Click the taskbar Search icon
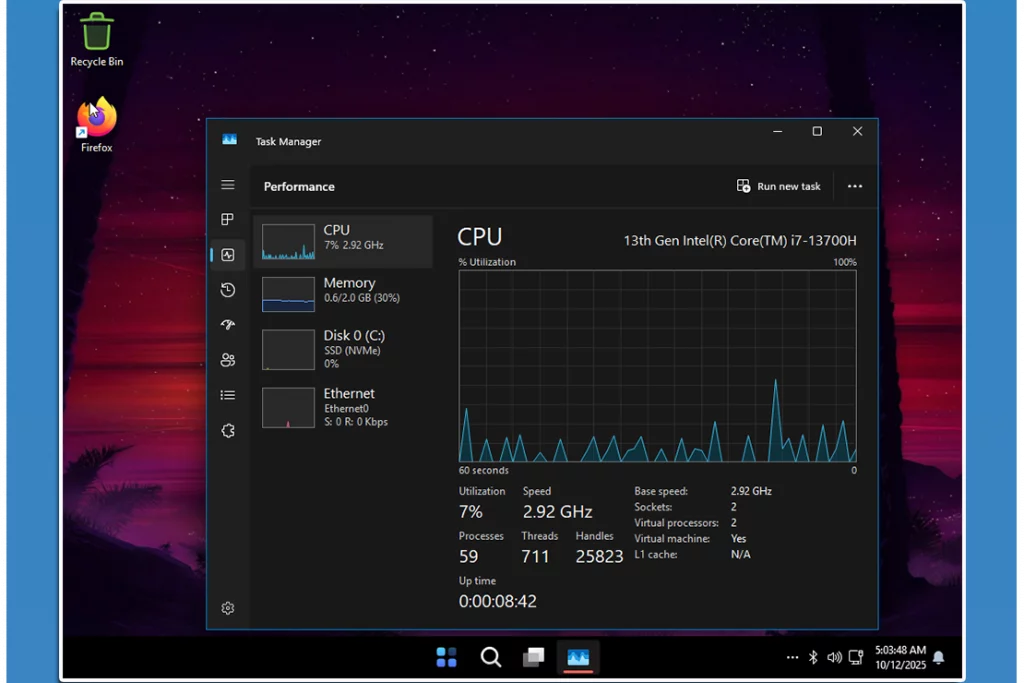The height and width of the screenshot is (683, 1024). pyautogui.click(x=490, y=657)
